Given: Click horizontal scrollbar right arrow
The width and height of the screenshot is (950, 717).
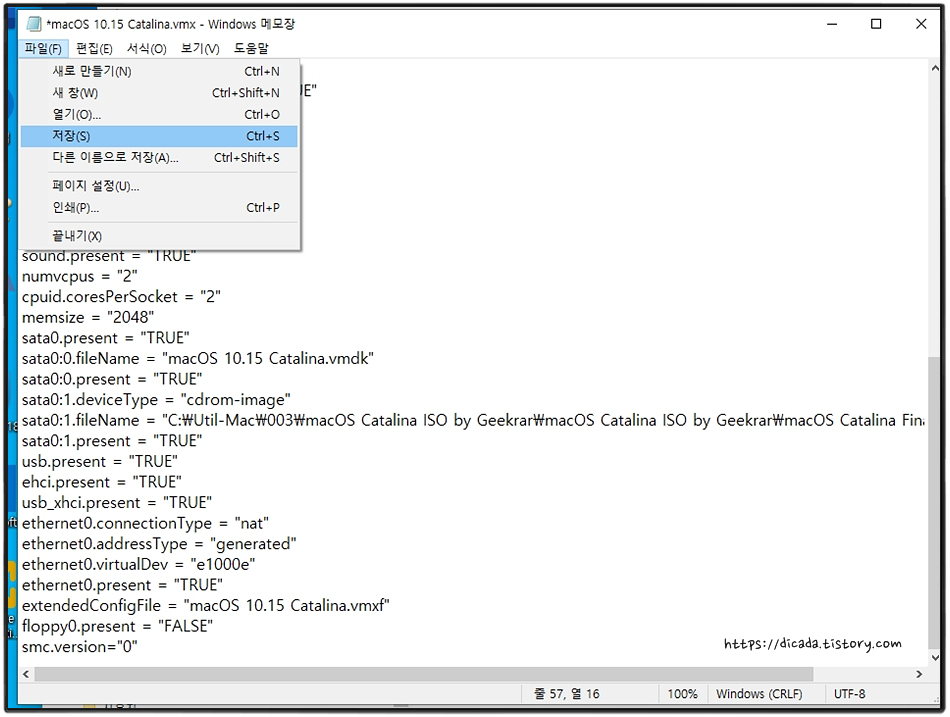Looking at the screenshot, I should pyautogui.click(x=919, y=674).
